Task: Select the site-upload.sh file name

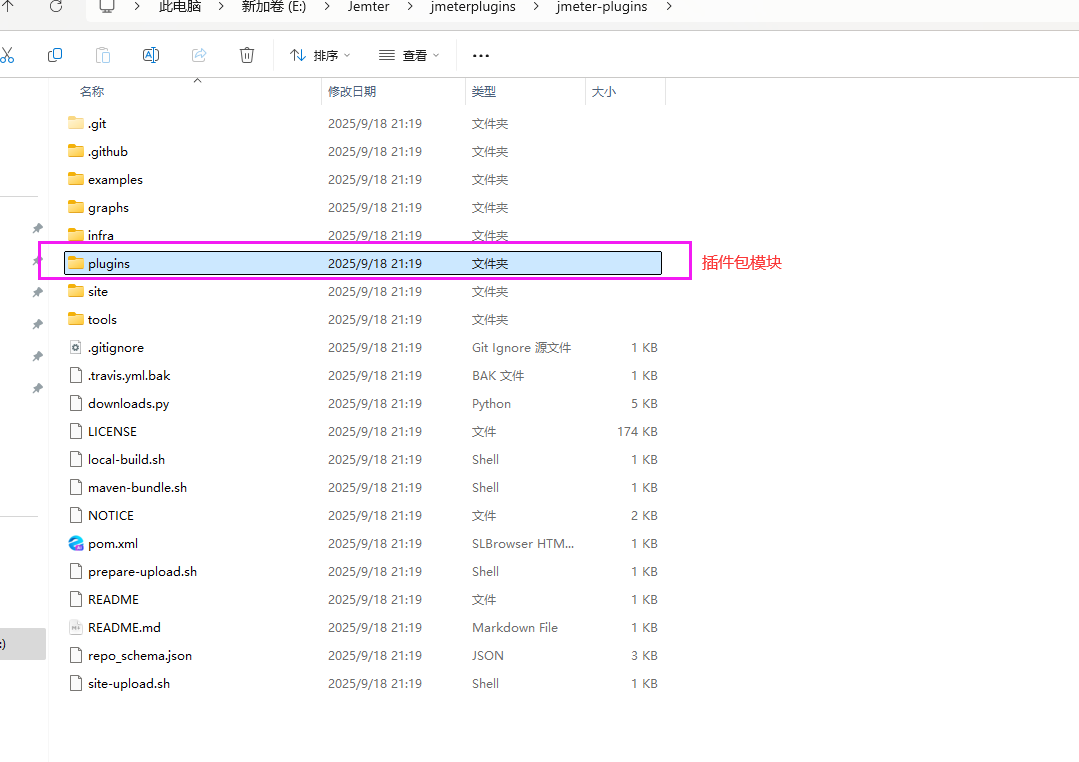Action: (129, 684)
